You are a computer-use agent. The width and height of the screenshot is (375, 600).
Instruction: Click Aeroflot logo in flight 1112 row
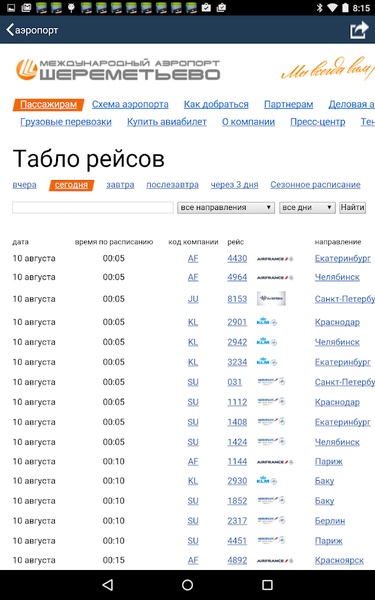pyautogui.click(x=271, y=401)
